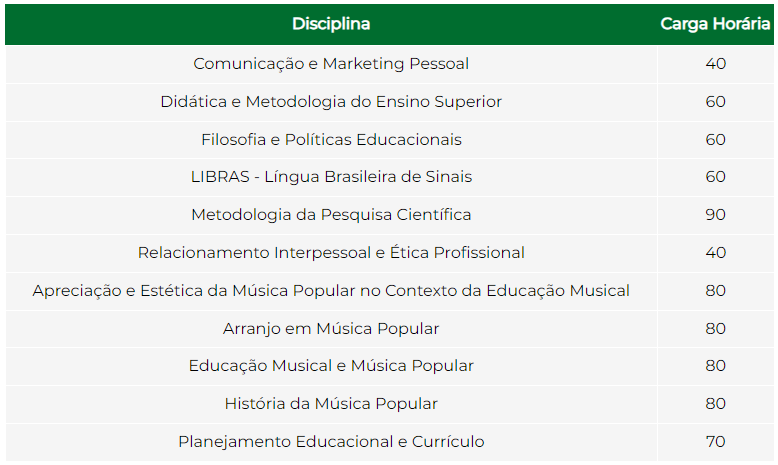Viewport: 778px width, 465px height.
Task: Click the 80 value for Arranjo row
Action: 715,329
